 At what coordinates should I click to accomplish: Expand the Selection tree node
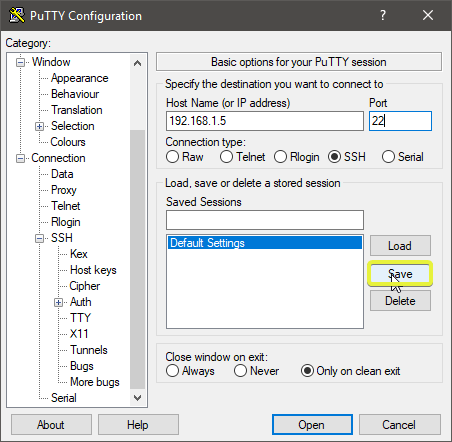pos(39,126)
